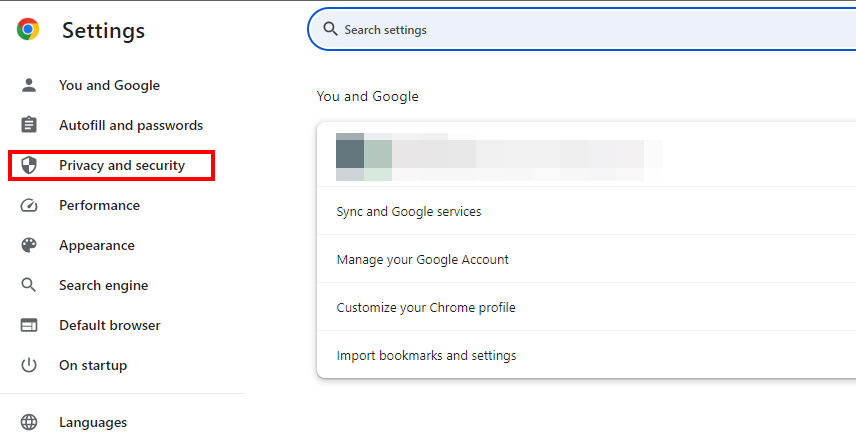Viewport: 856px width, 444px height.
Task: Open Manage your Google Account
Action: (x=586, y=259)
